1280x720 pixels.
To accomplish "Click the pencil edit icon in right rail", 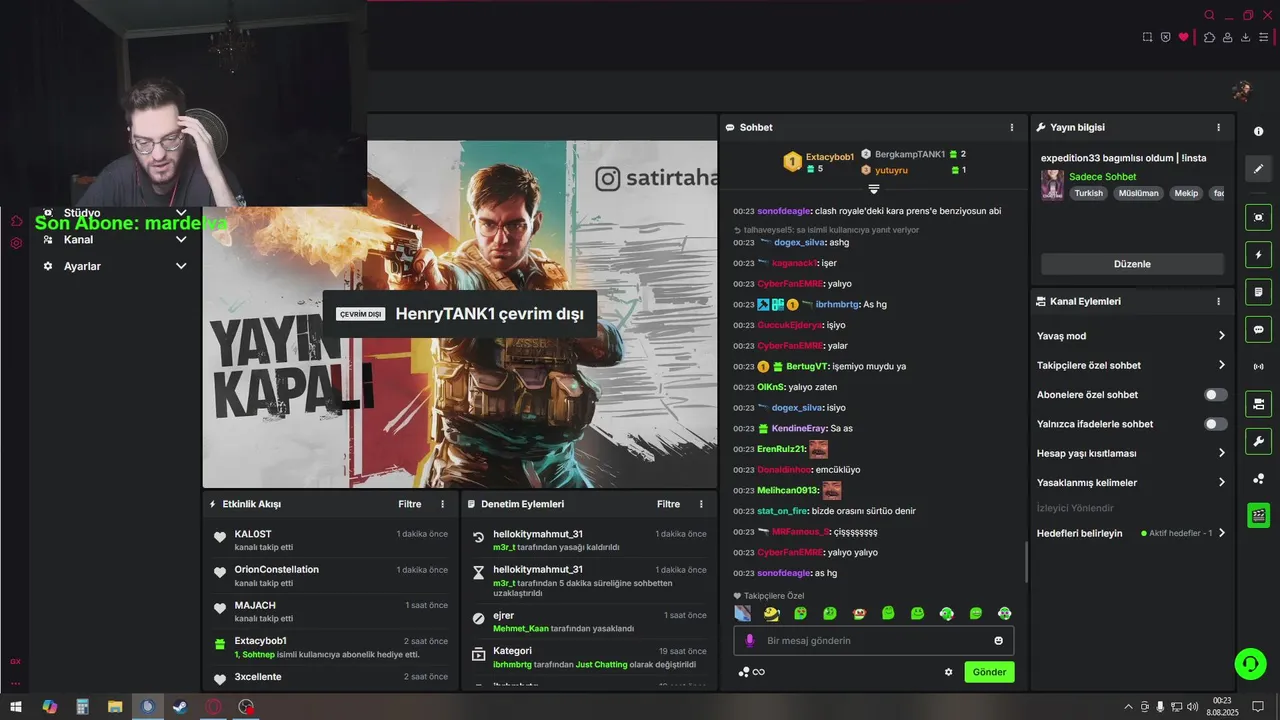I will pyautogui.click(x=1258, y=168).
